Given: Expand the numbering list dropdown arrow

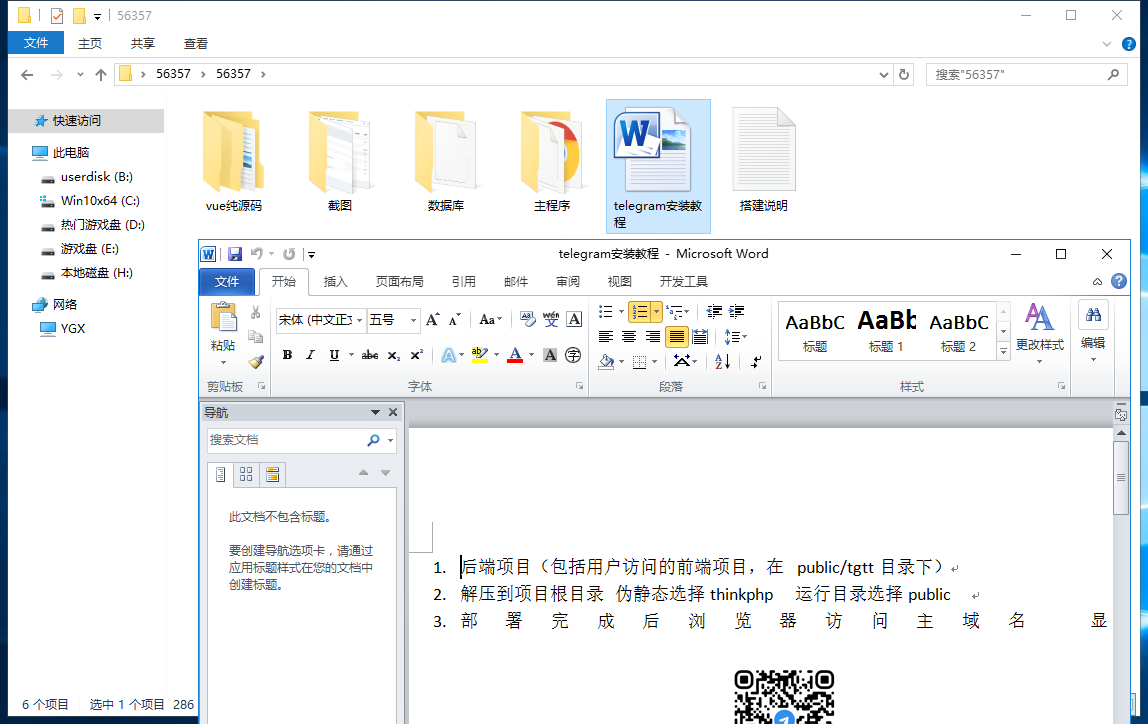Looking at the screenshot, I should tap(656, 311).
